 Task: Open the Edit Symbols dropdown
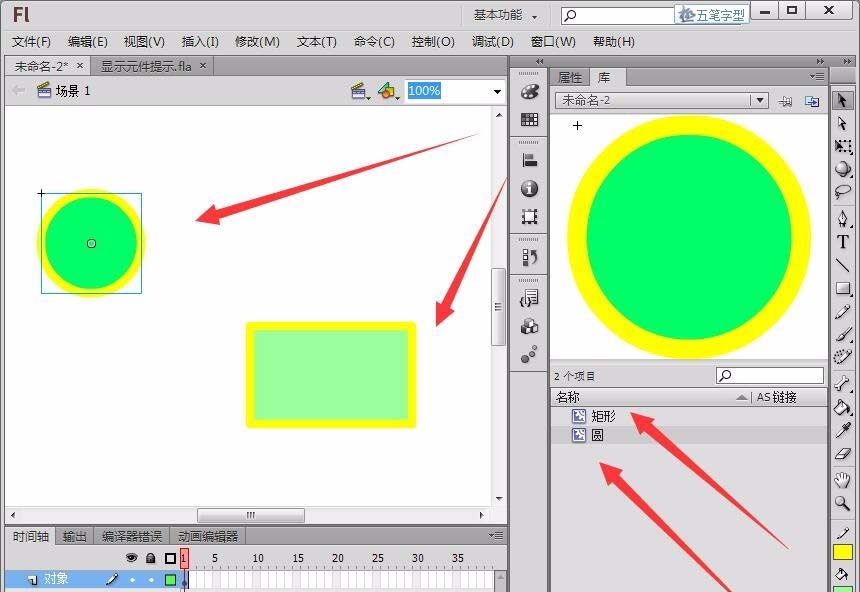click(x=388, y=91)
